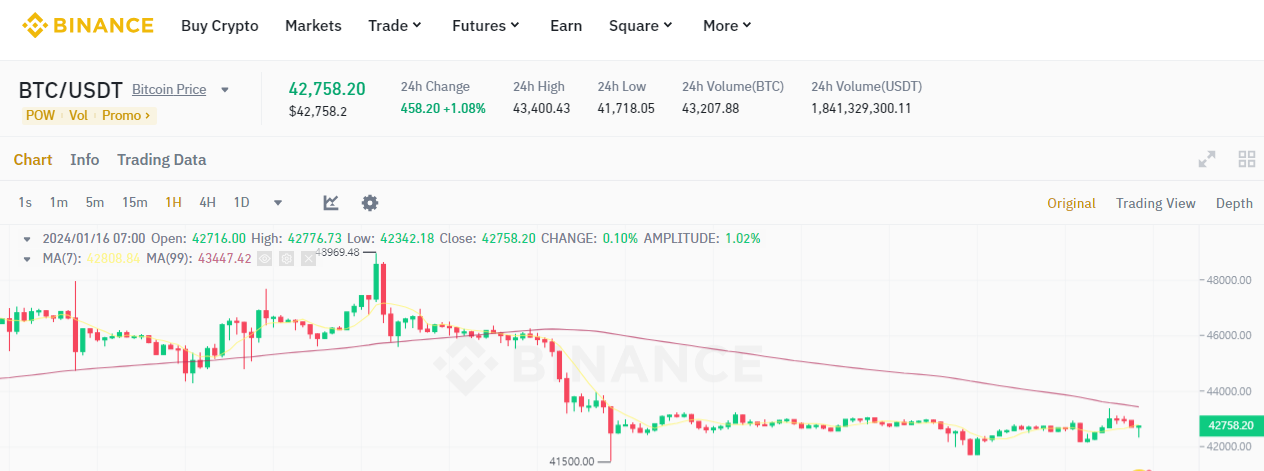The image size is (1264, 471).
Task: Go to Buy Crypto
Action: 220,26
